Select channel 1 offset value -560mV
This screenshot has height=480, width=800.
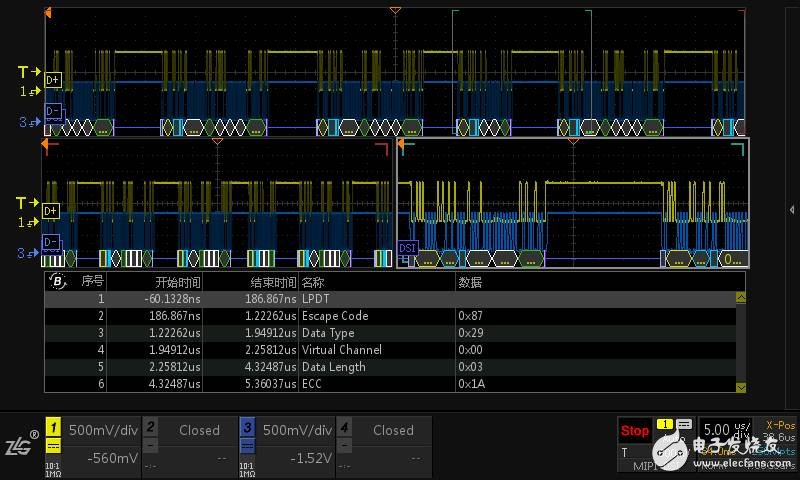click(x=112, y=458)
